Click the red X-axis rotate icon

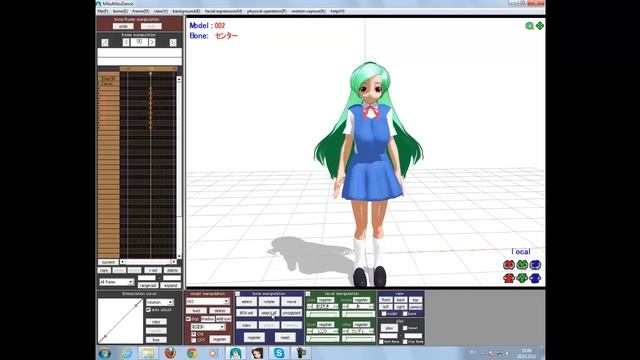(509, 265)
